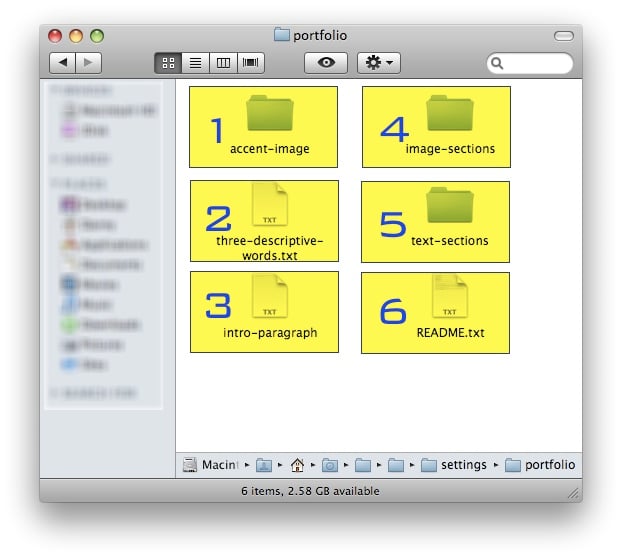This screenshot has height=557, width=622.
Task: Click into the Finder search field
Action: pos(530,63)
